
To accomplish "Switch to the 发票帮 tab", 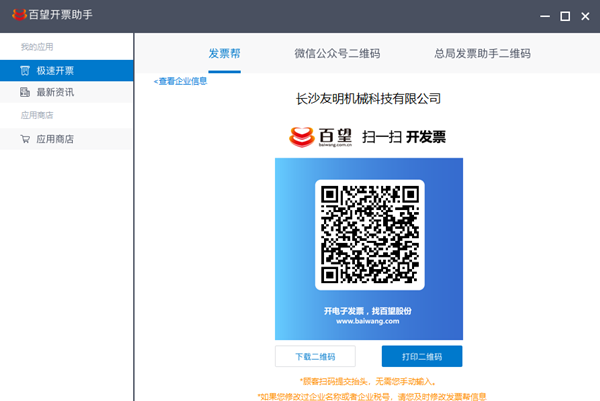I will tap(224, 54).
